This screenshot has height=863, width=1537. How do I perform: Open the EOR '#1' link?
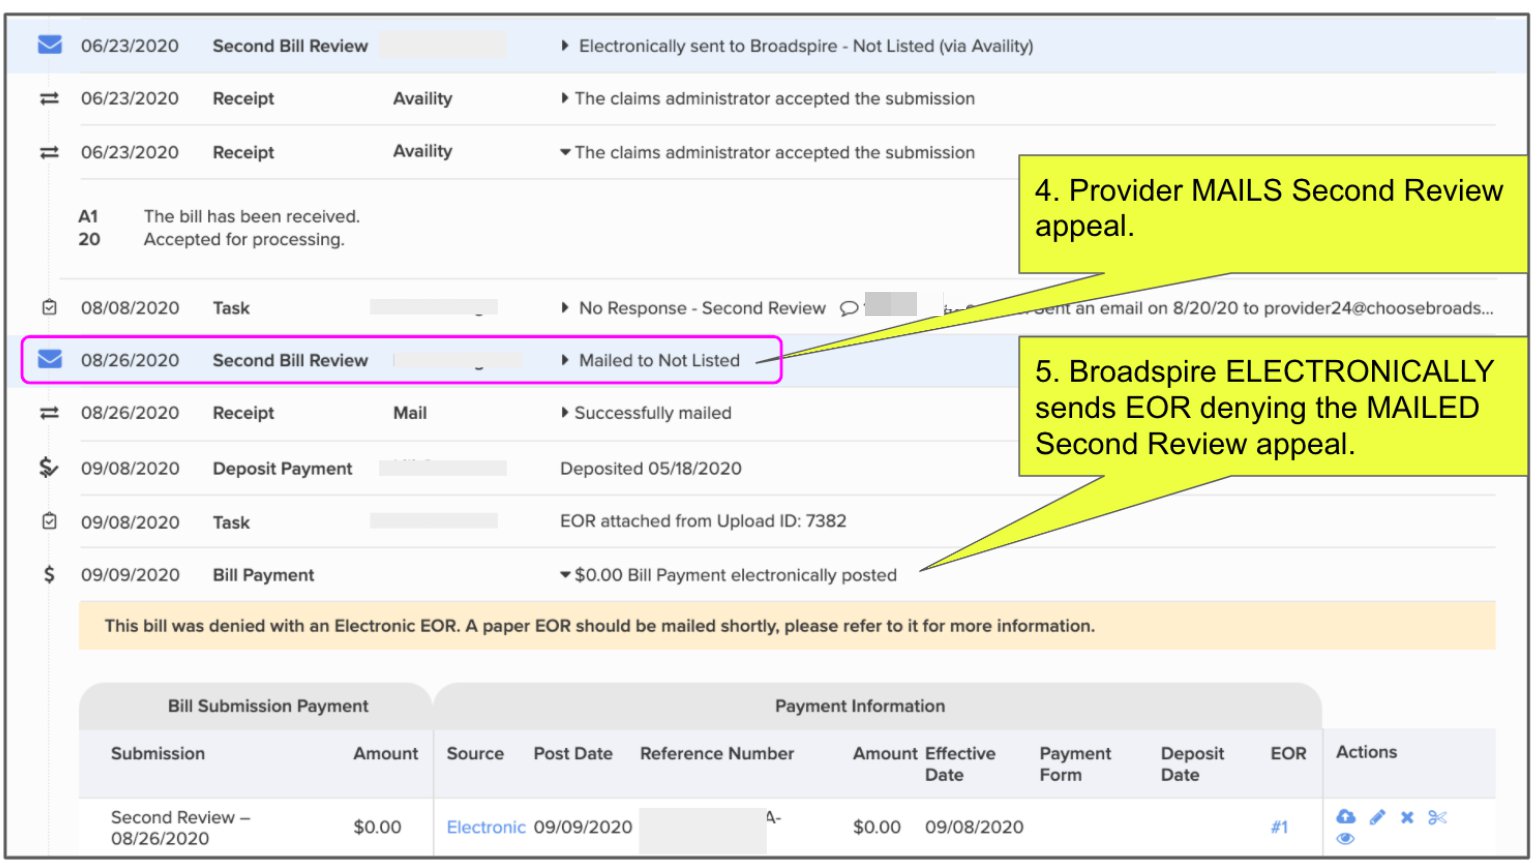pyautogui.click(x=1279, y=827)
